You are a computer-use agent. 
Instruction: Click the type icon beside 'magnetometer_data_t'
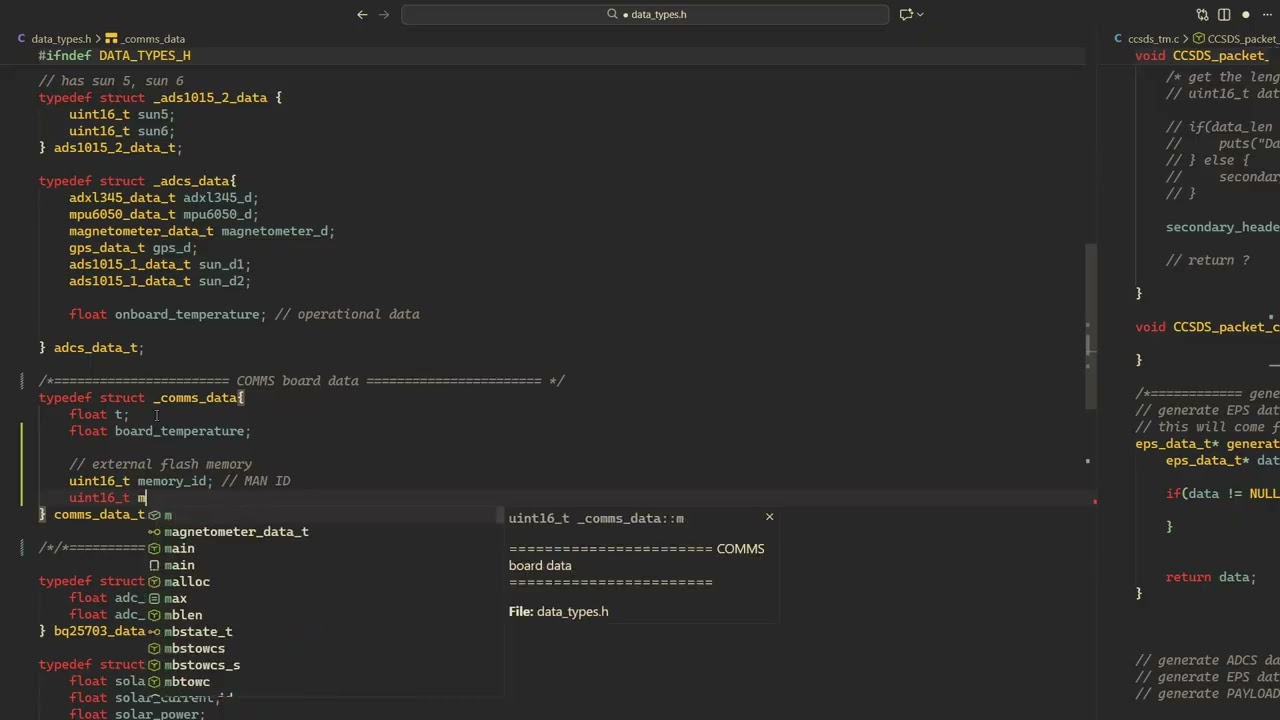coord(154,532)
